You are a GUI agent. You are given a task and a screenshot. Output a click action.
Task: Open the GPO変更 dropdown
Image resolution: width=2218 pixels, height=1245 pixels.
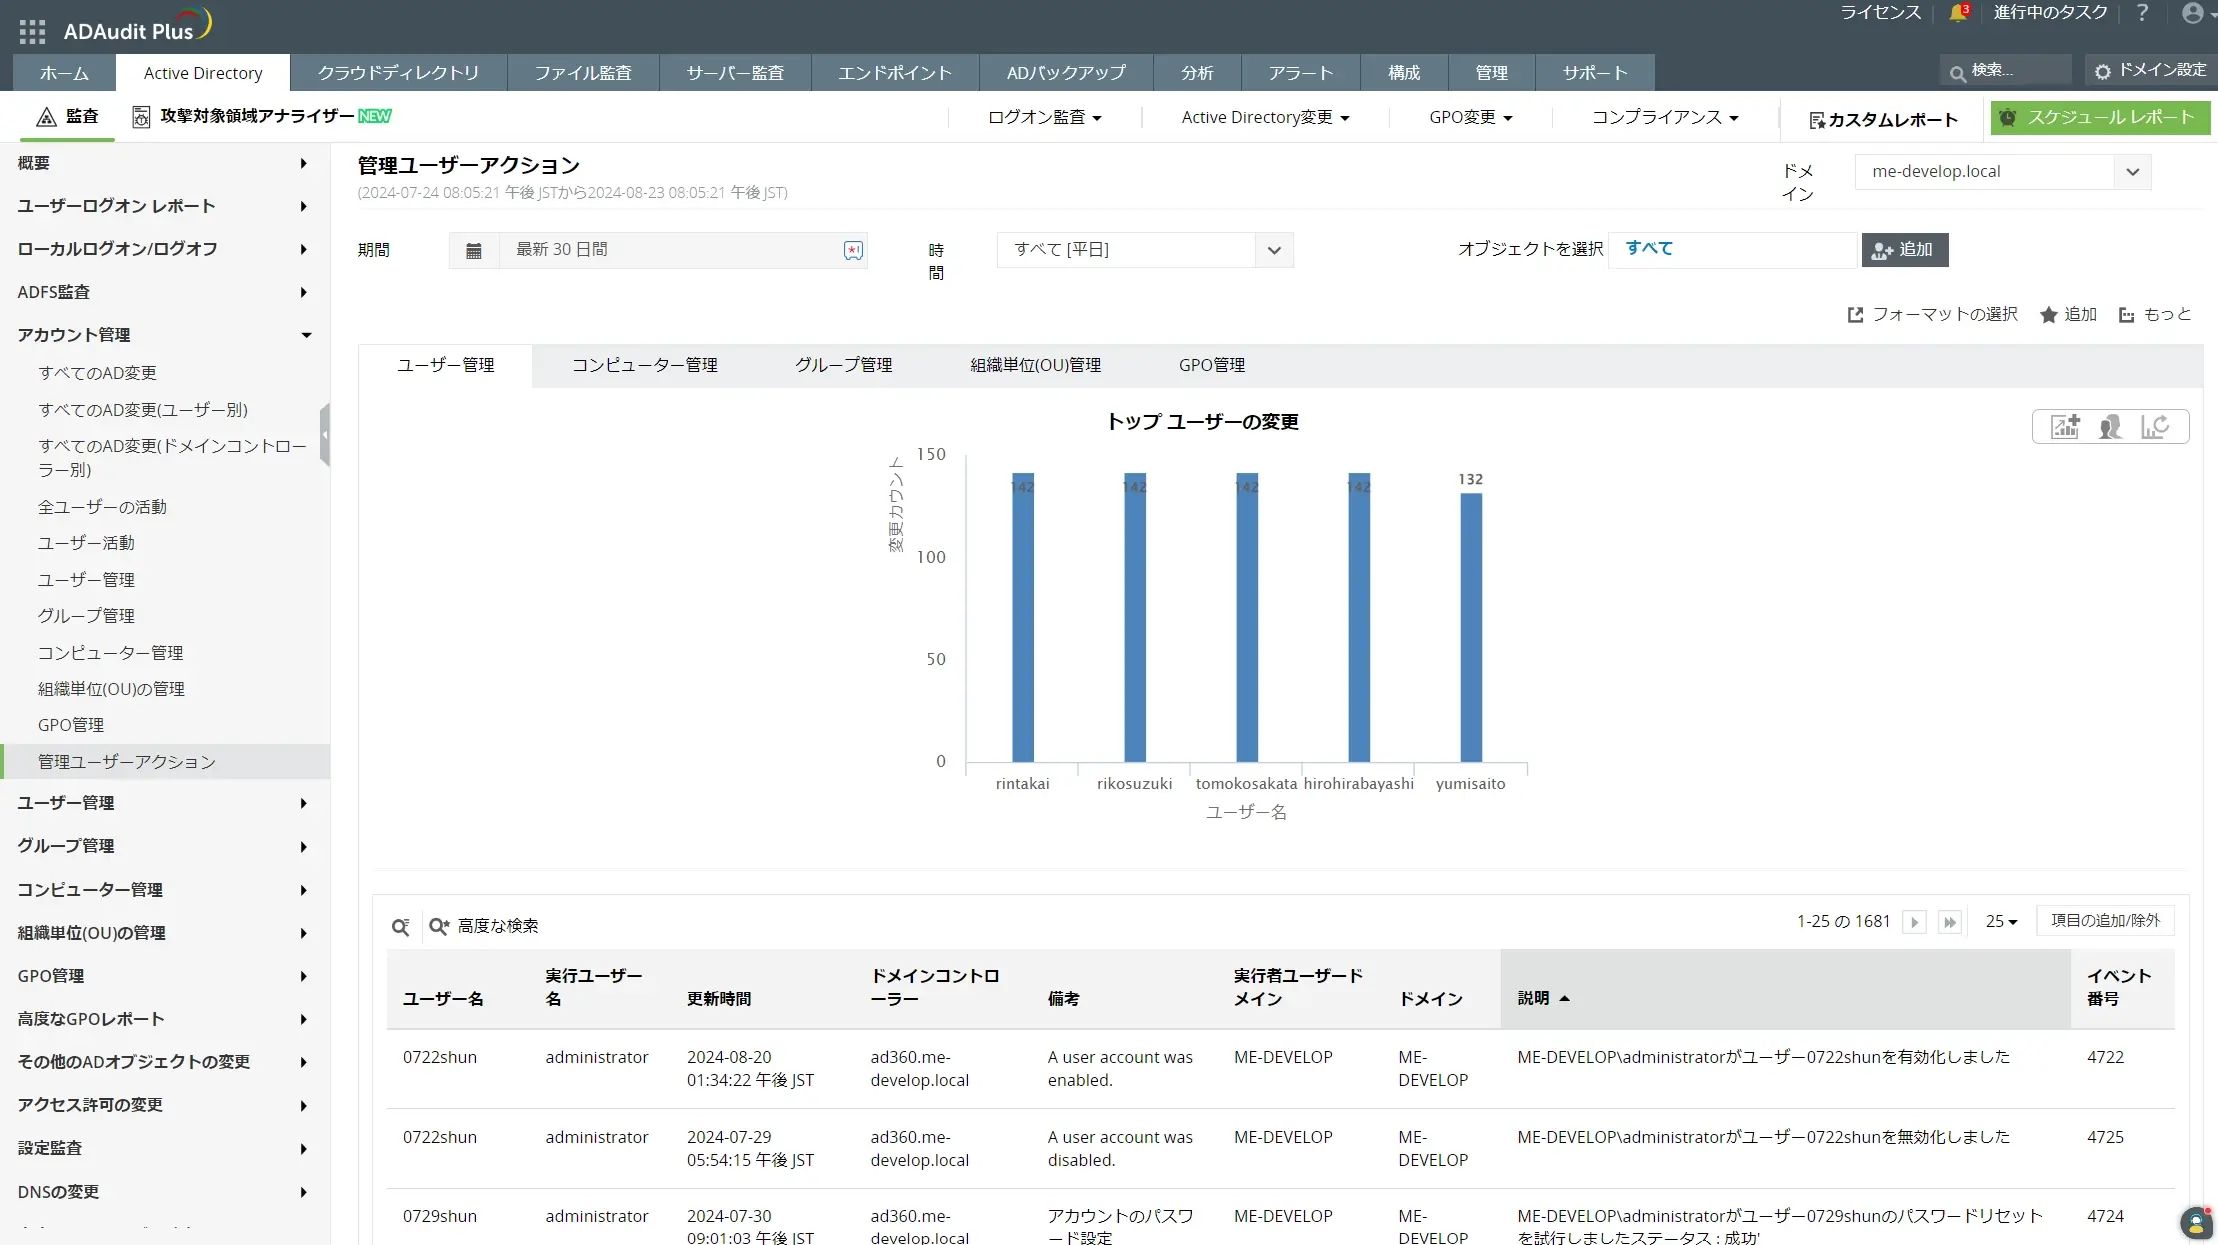pos(1470,118)
